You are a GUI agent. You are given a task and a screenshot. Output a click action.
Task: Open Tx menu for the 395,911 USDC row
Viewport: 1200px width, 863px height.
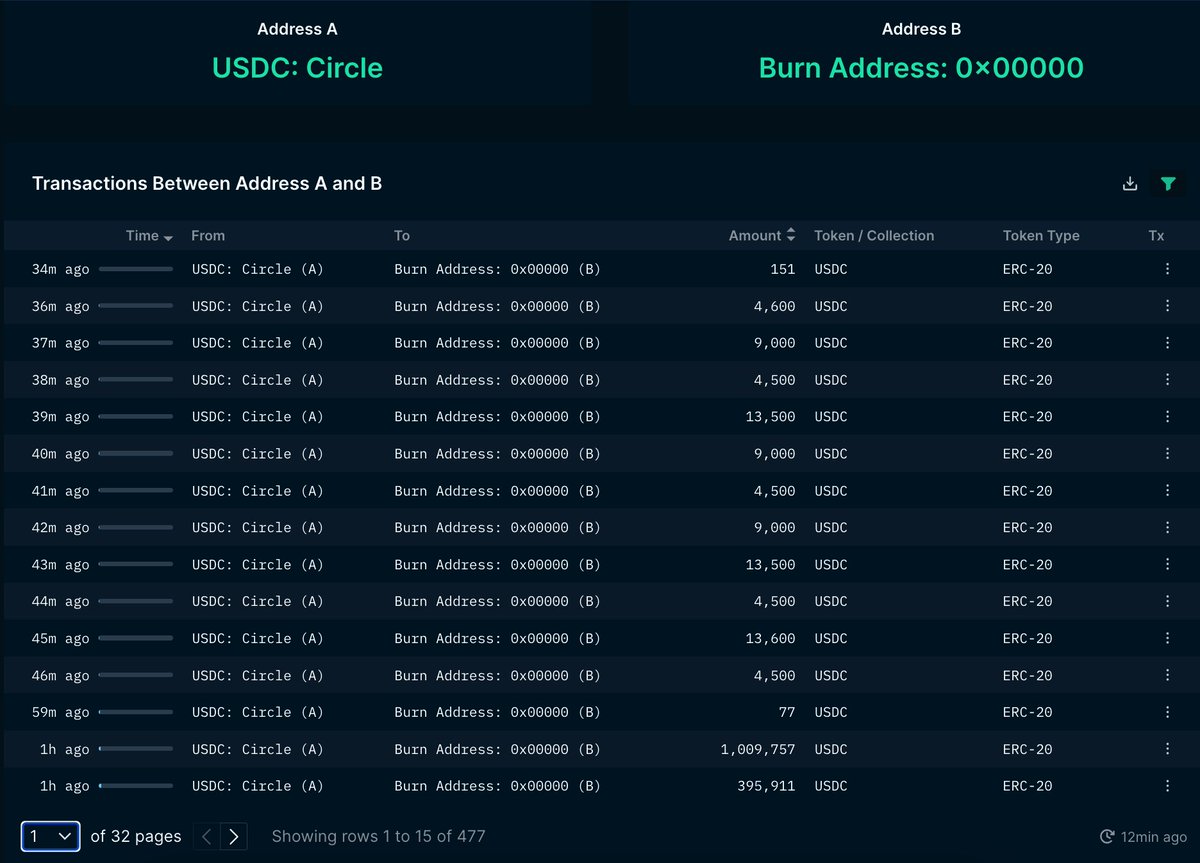pyautogui.click(x=1167, y=786)
